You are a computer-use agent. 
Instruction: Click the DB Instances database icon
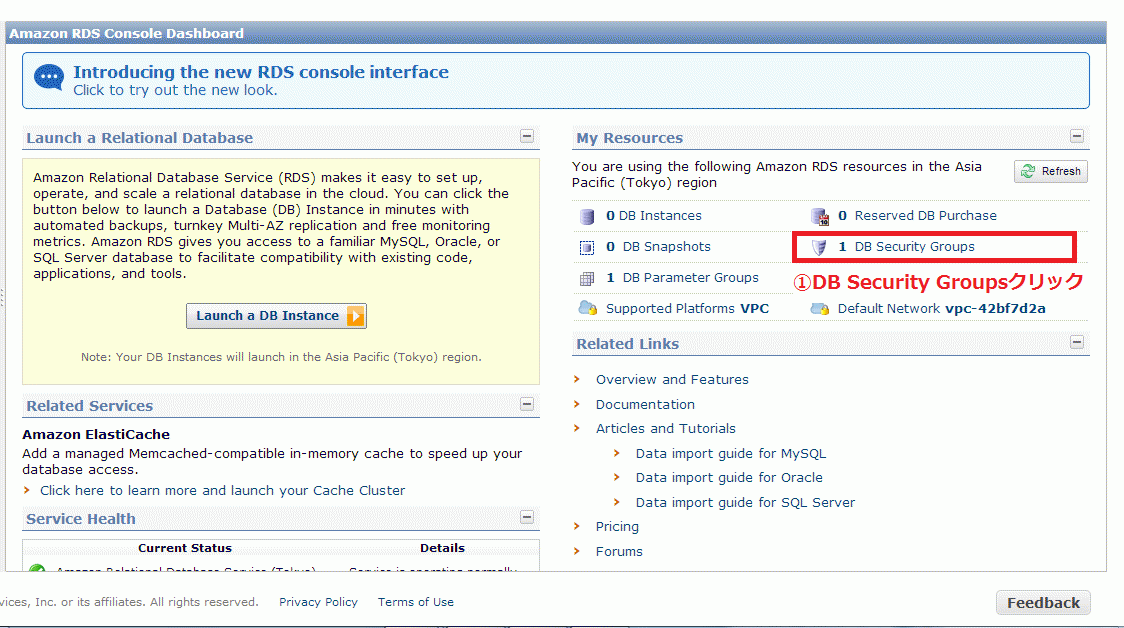(587, 217)
